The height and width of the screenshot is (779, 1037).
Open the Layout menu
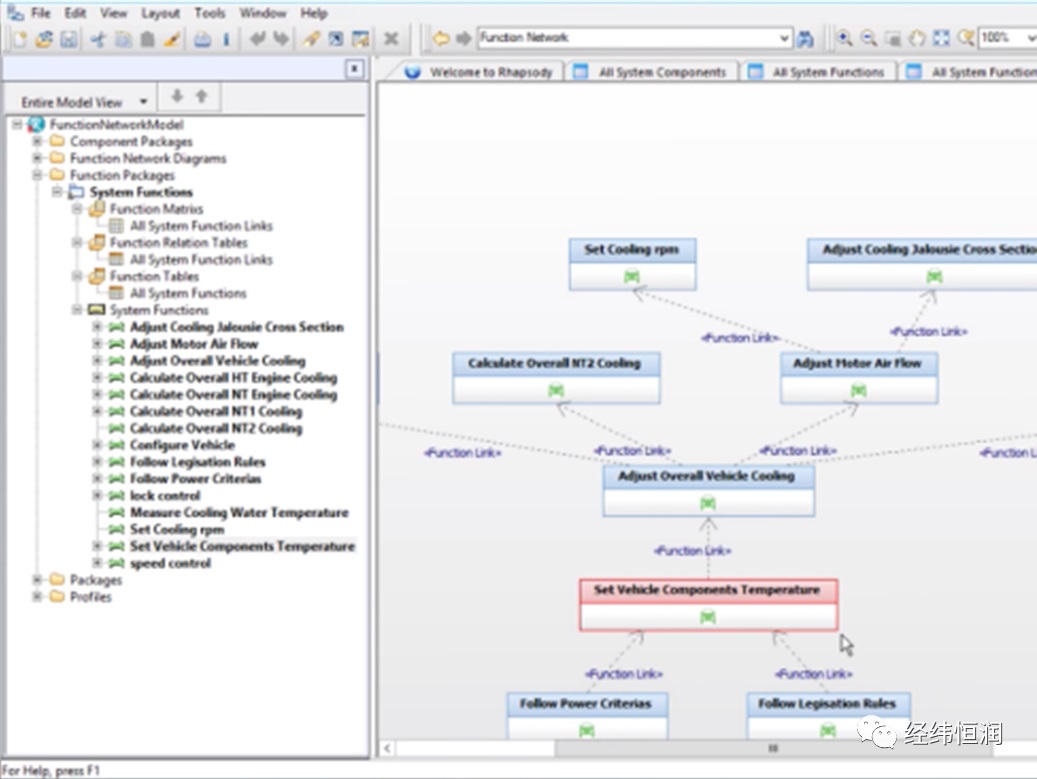[x=160, y=13]
